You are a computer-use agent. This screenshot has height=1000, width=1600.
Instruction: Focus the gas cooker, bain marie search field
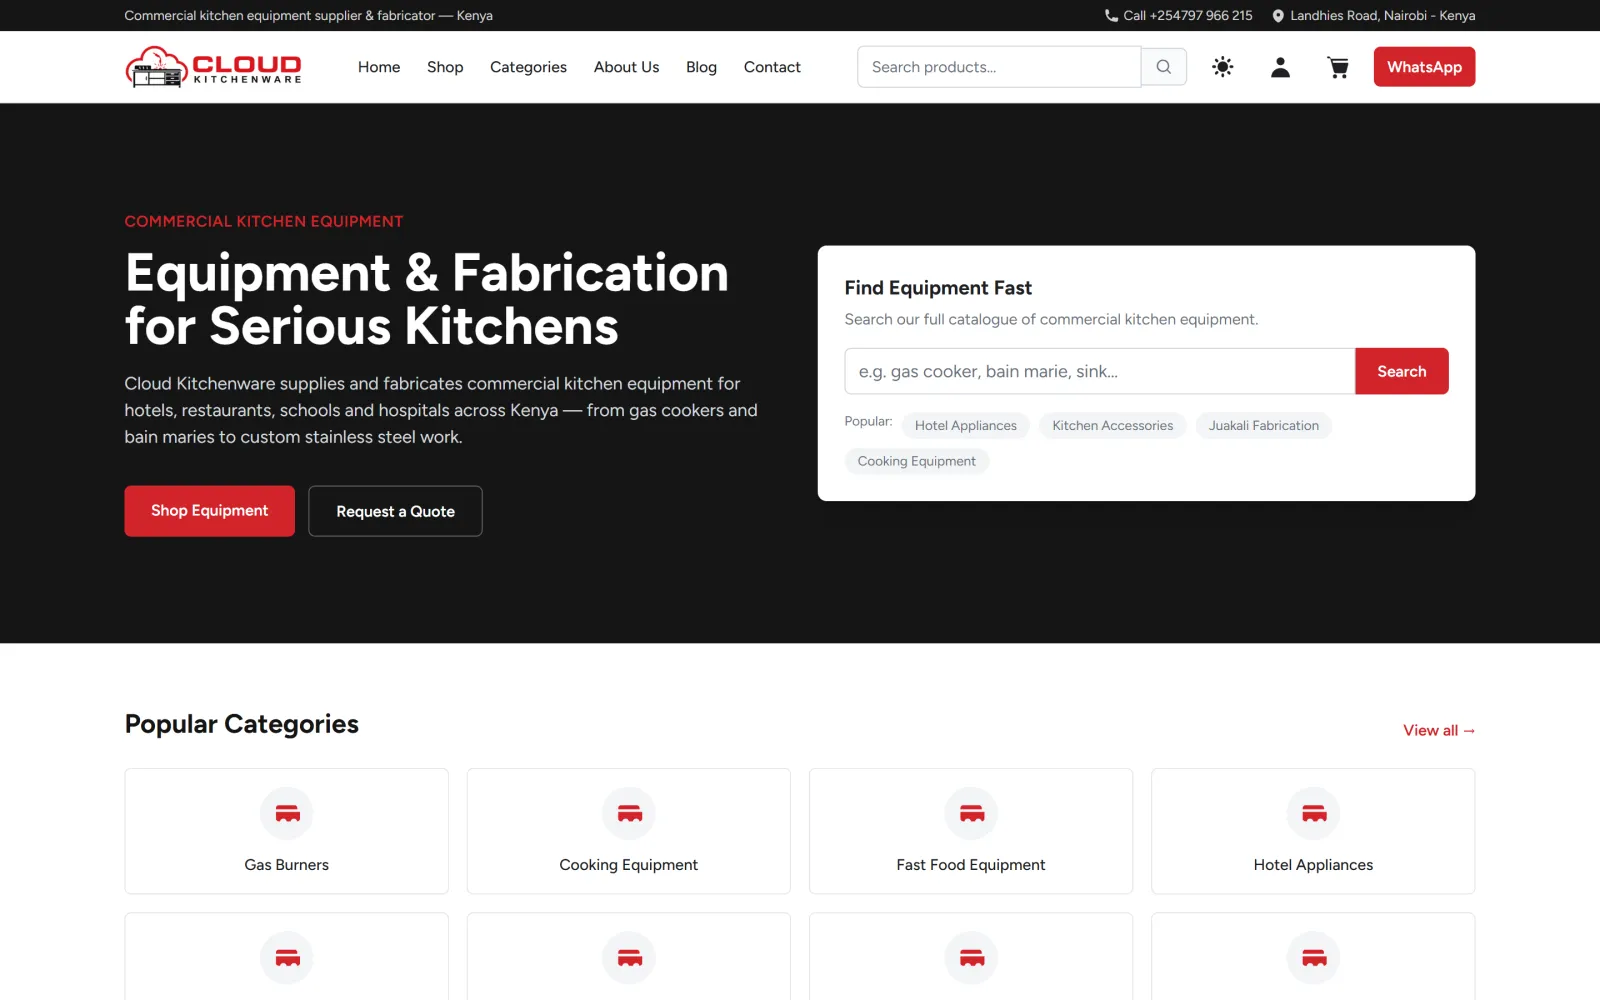pos(1100,371)
